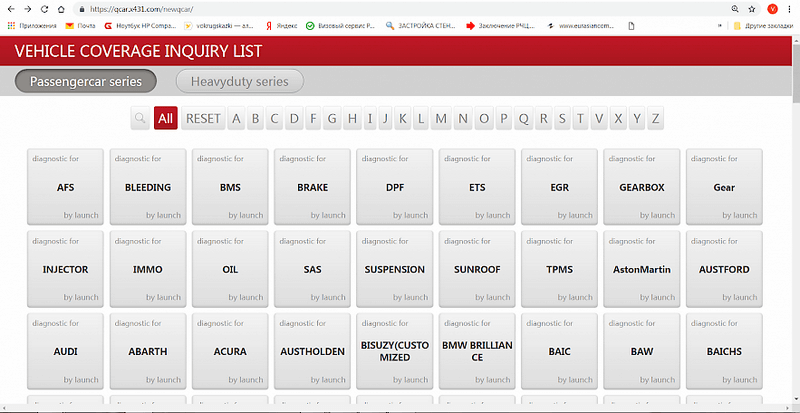Filter brands by letter C
This screenshot has height=413, width=800.
pyautogui.click(x=274, y=118)
